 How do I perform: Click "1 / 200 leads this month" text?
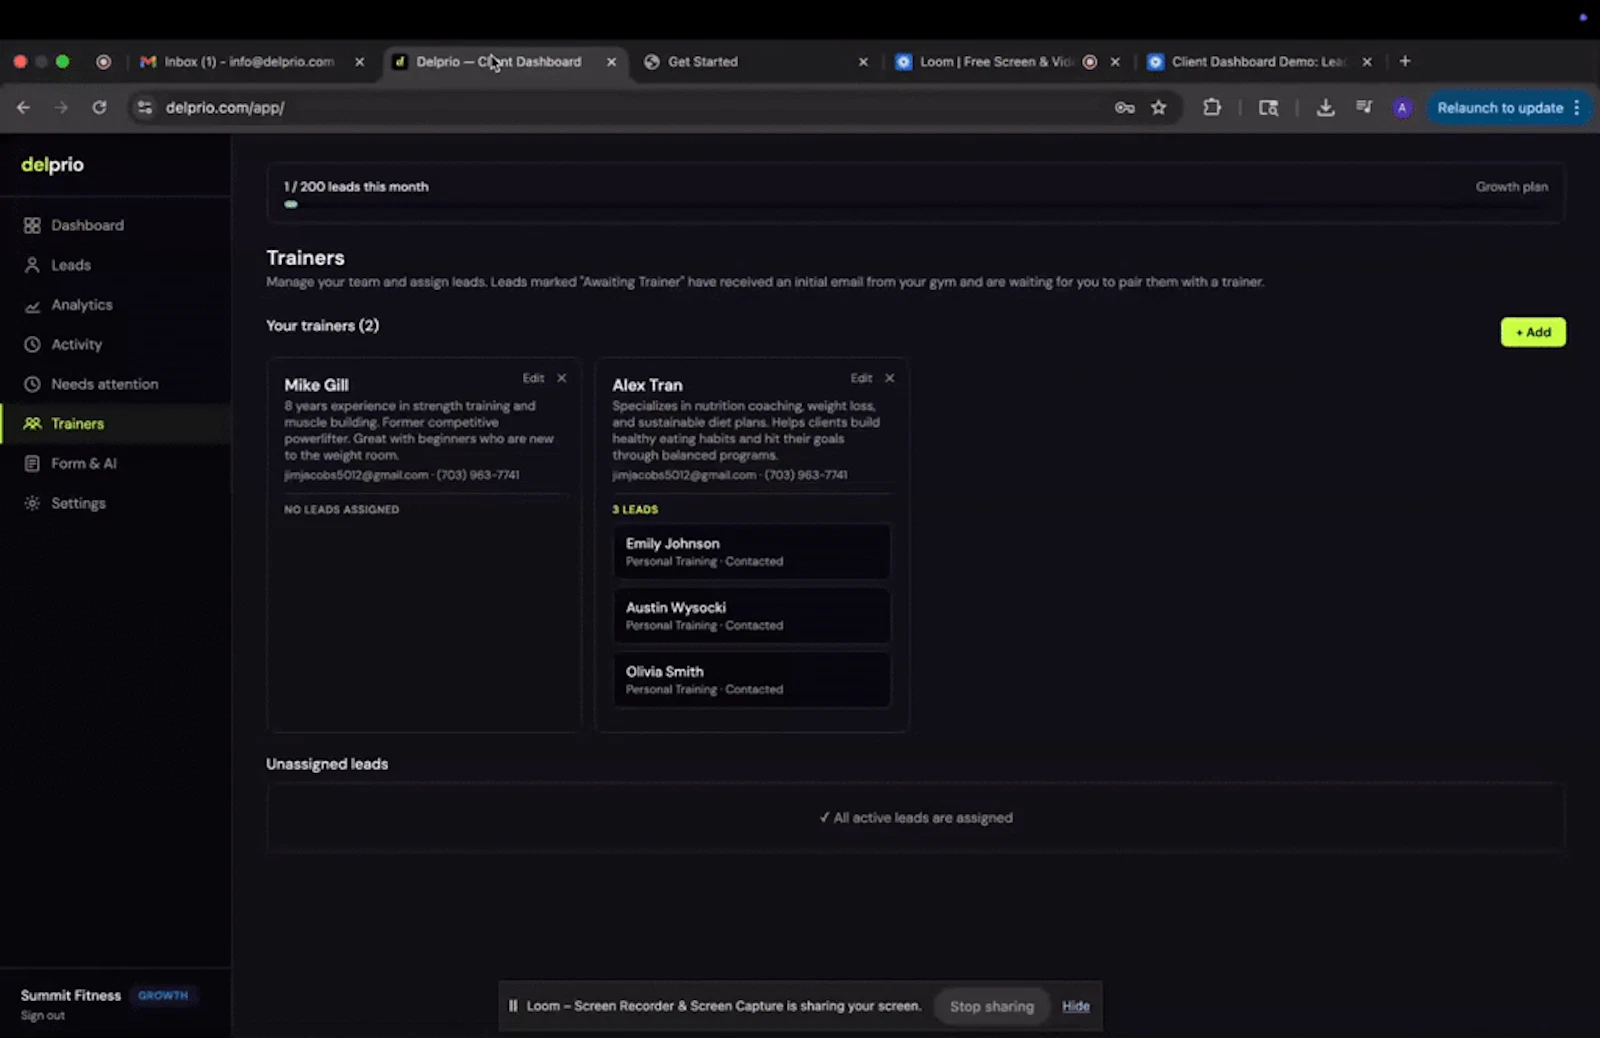356,186
